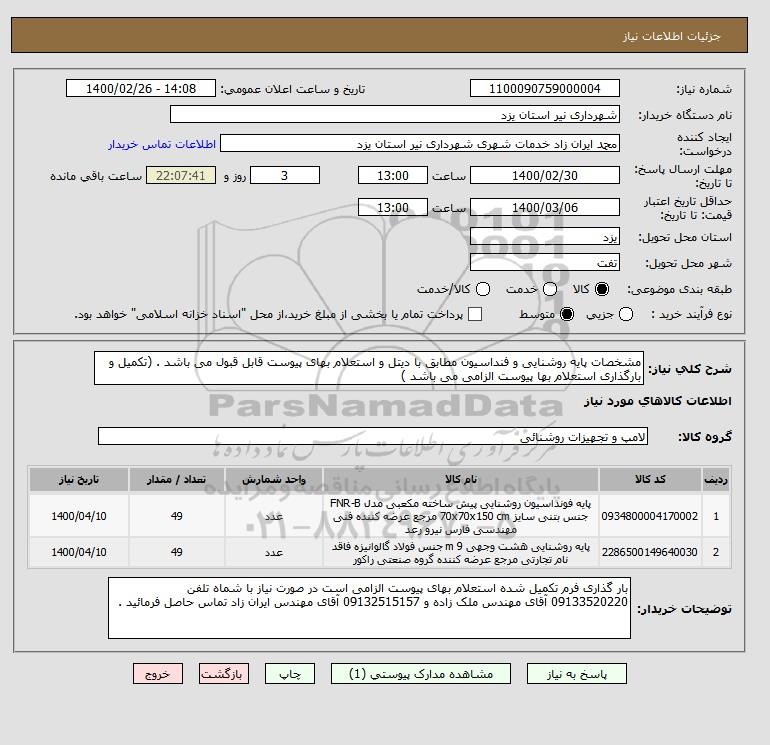The image size is (770, 745).
Task: Select the خدمت radio button
Action: point(550,289)
